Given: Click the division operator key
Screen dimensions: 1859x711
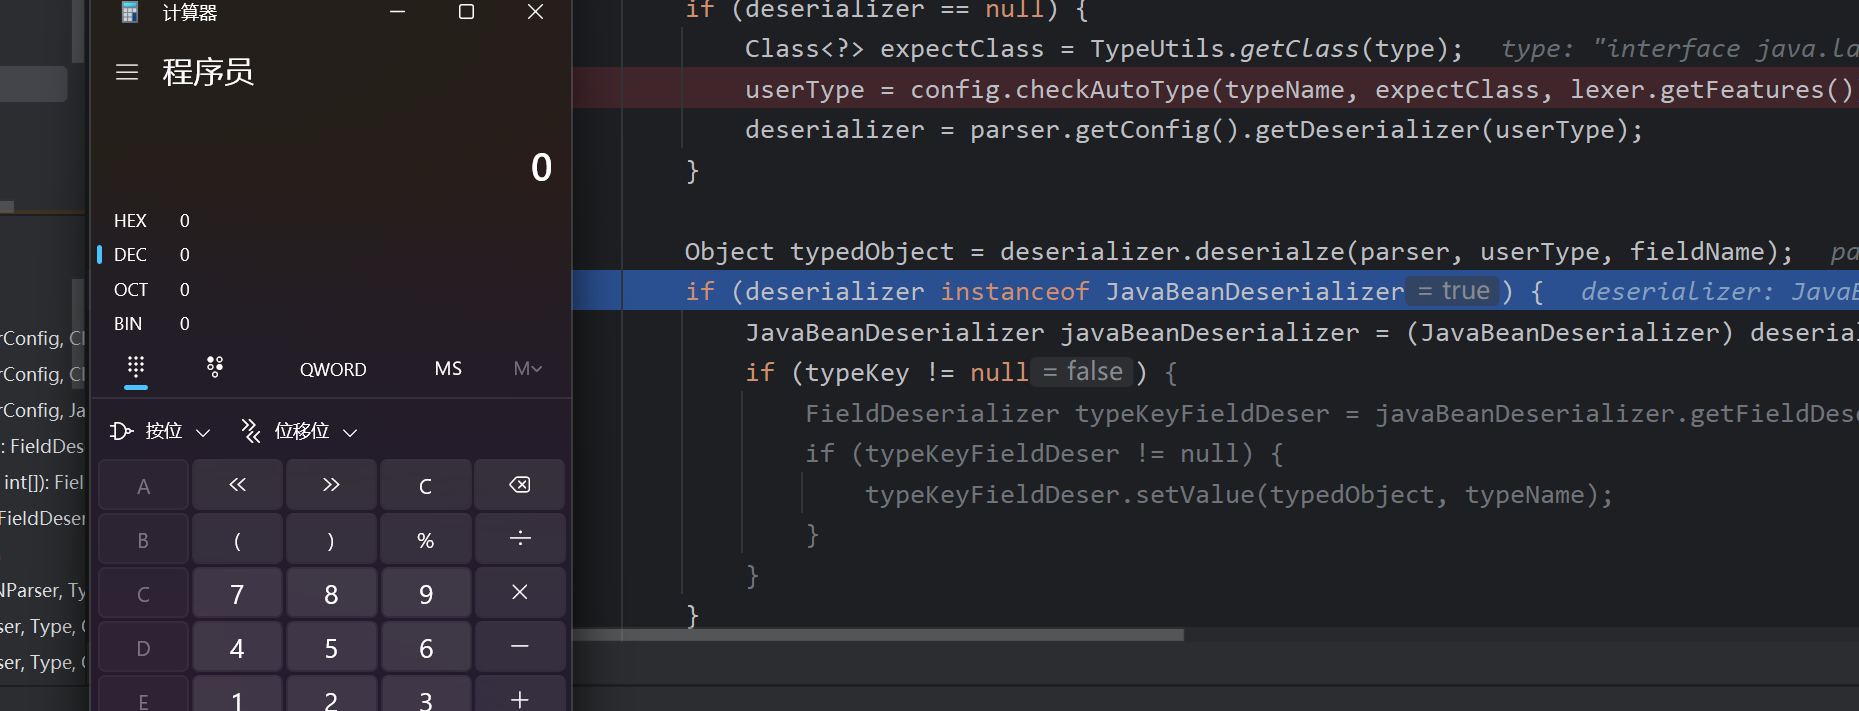Looking at the screenshot, I should coord(519,540).
